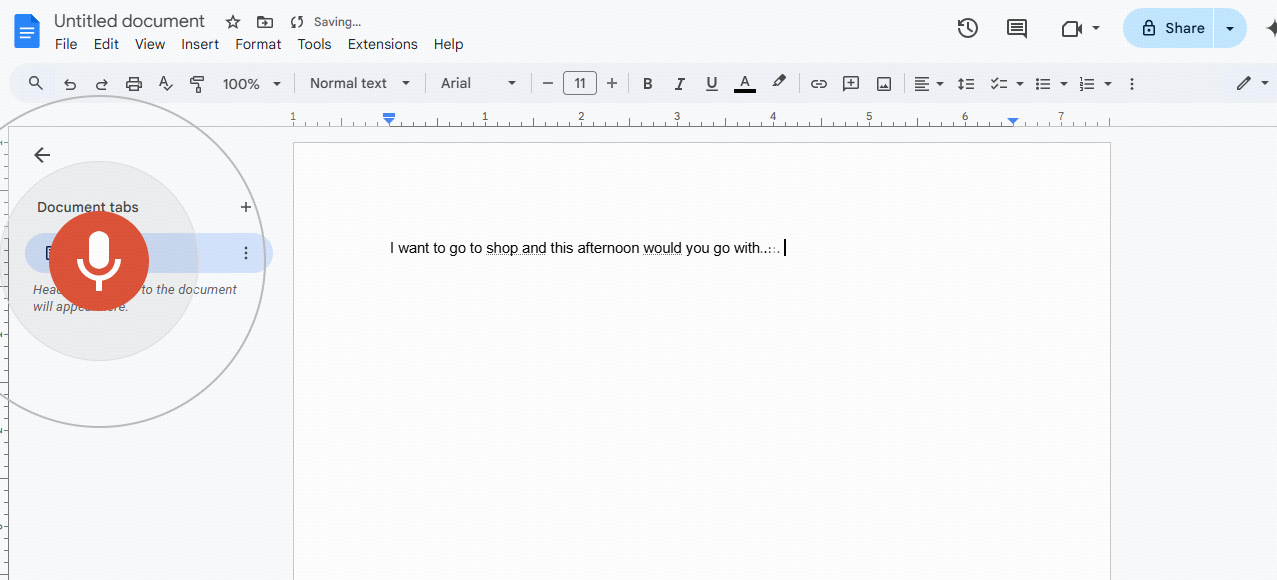Run the Spelling and grammar check icon
This screenshot has width=1277, height=580.
coord(165,83)
